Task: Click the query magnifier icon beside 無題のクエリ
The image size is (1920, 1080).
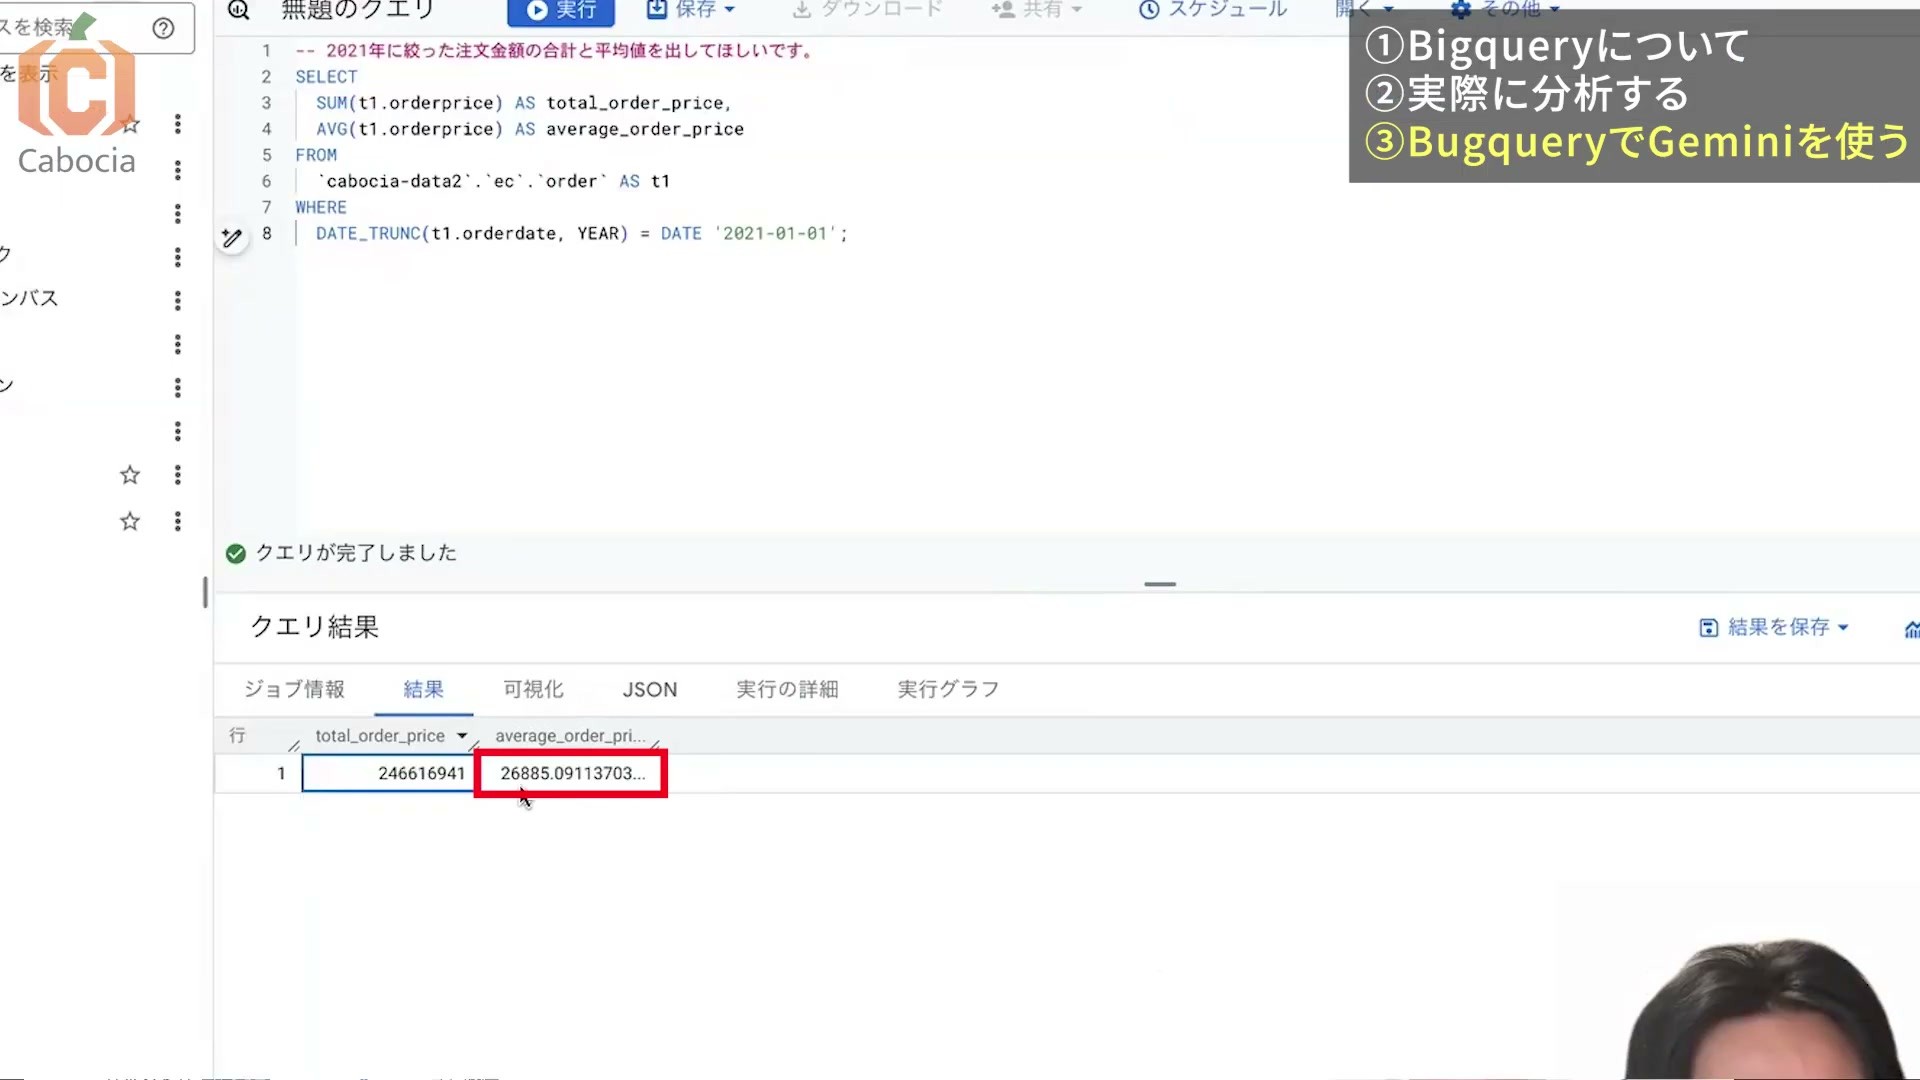Action: point(238,10)
